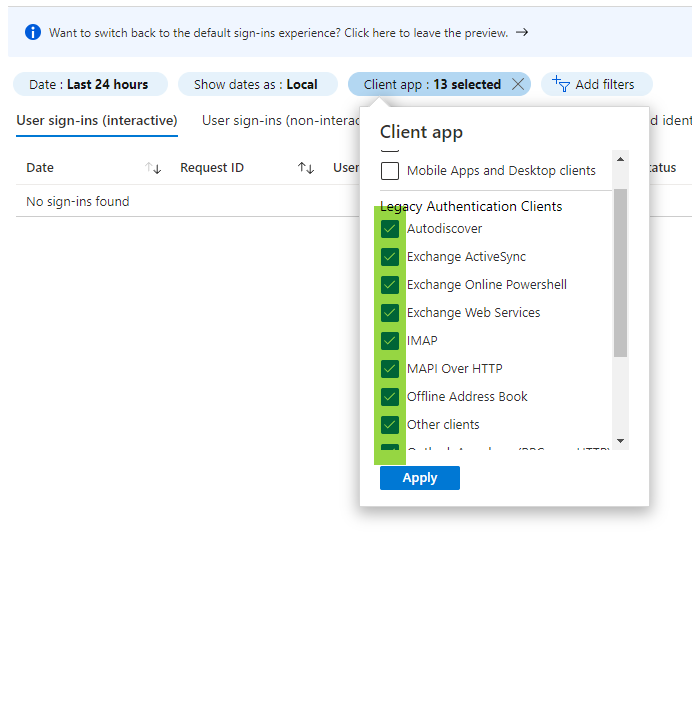Click arrow to leave the preview
Viewport: 692px width, 708px height.
tap(522, 32)
